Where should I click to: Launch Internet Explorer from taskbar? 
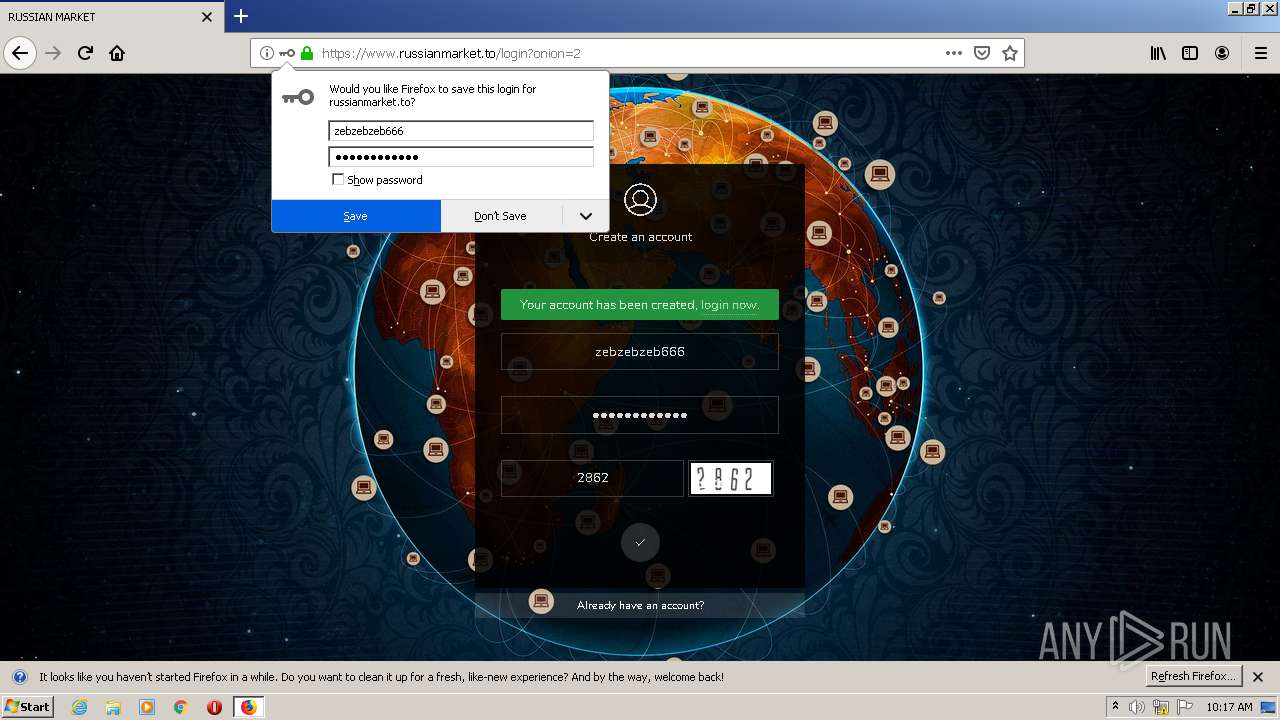point(80,707)
